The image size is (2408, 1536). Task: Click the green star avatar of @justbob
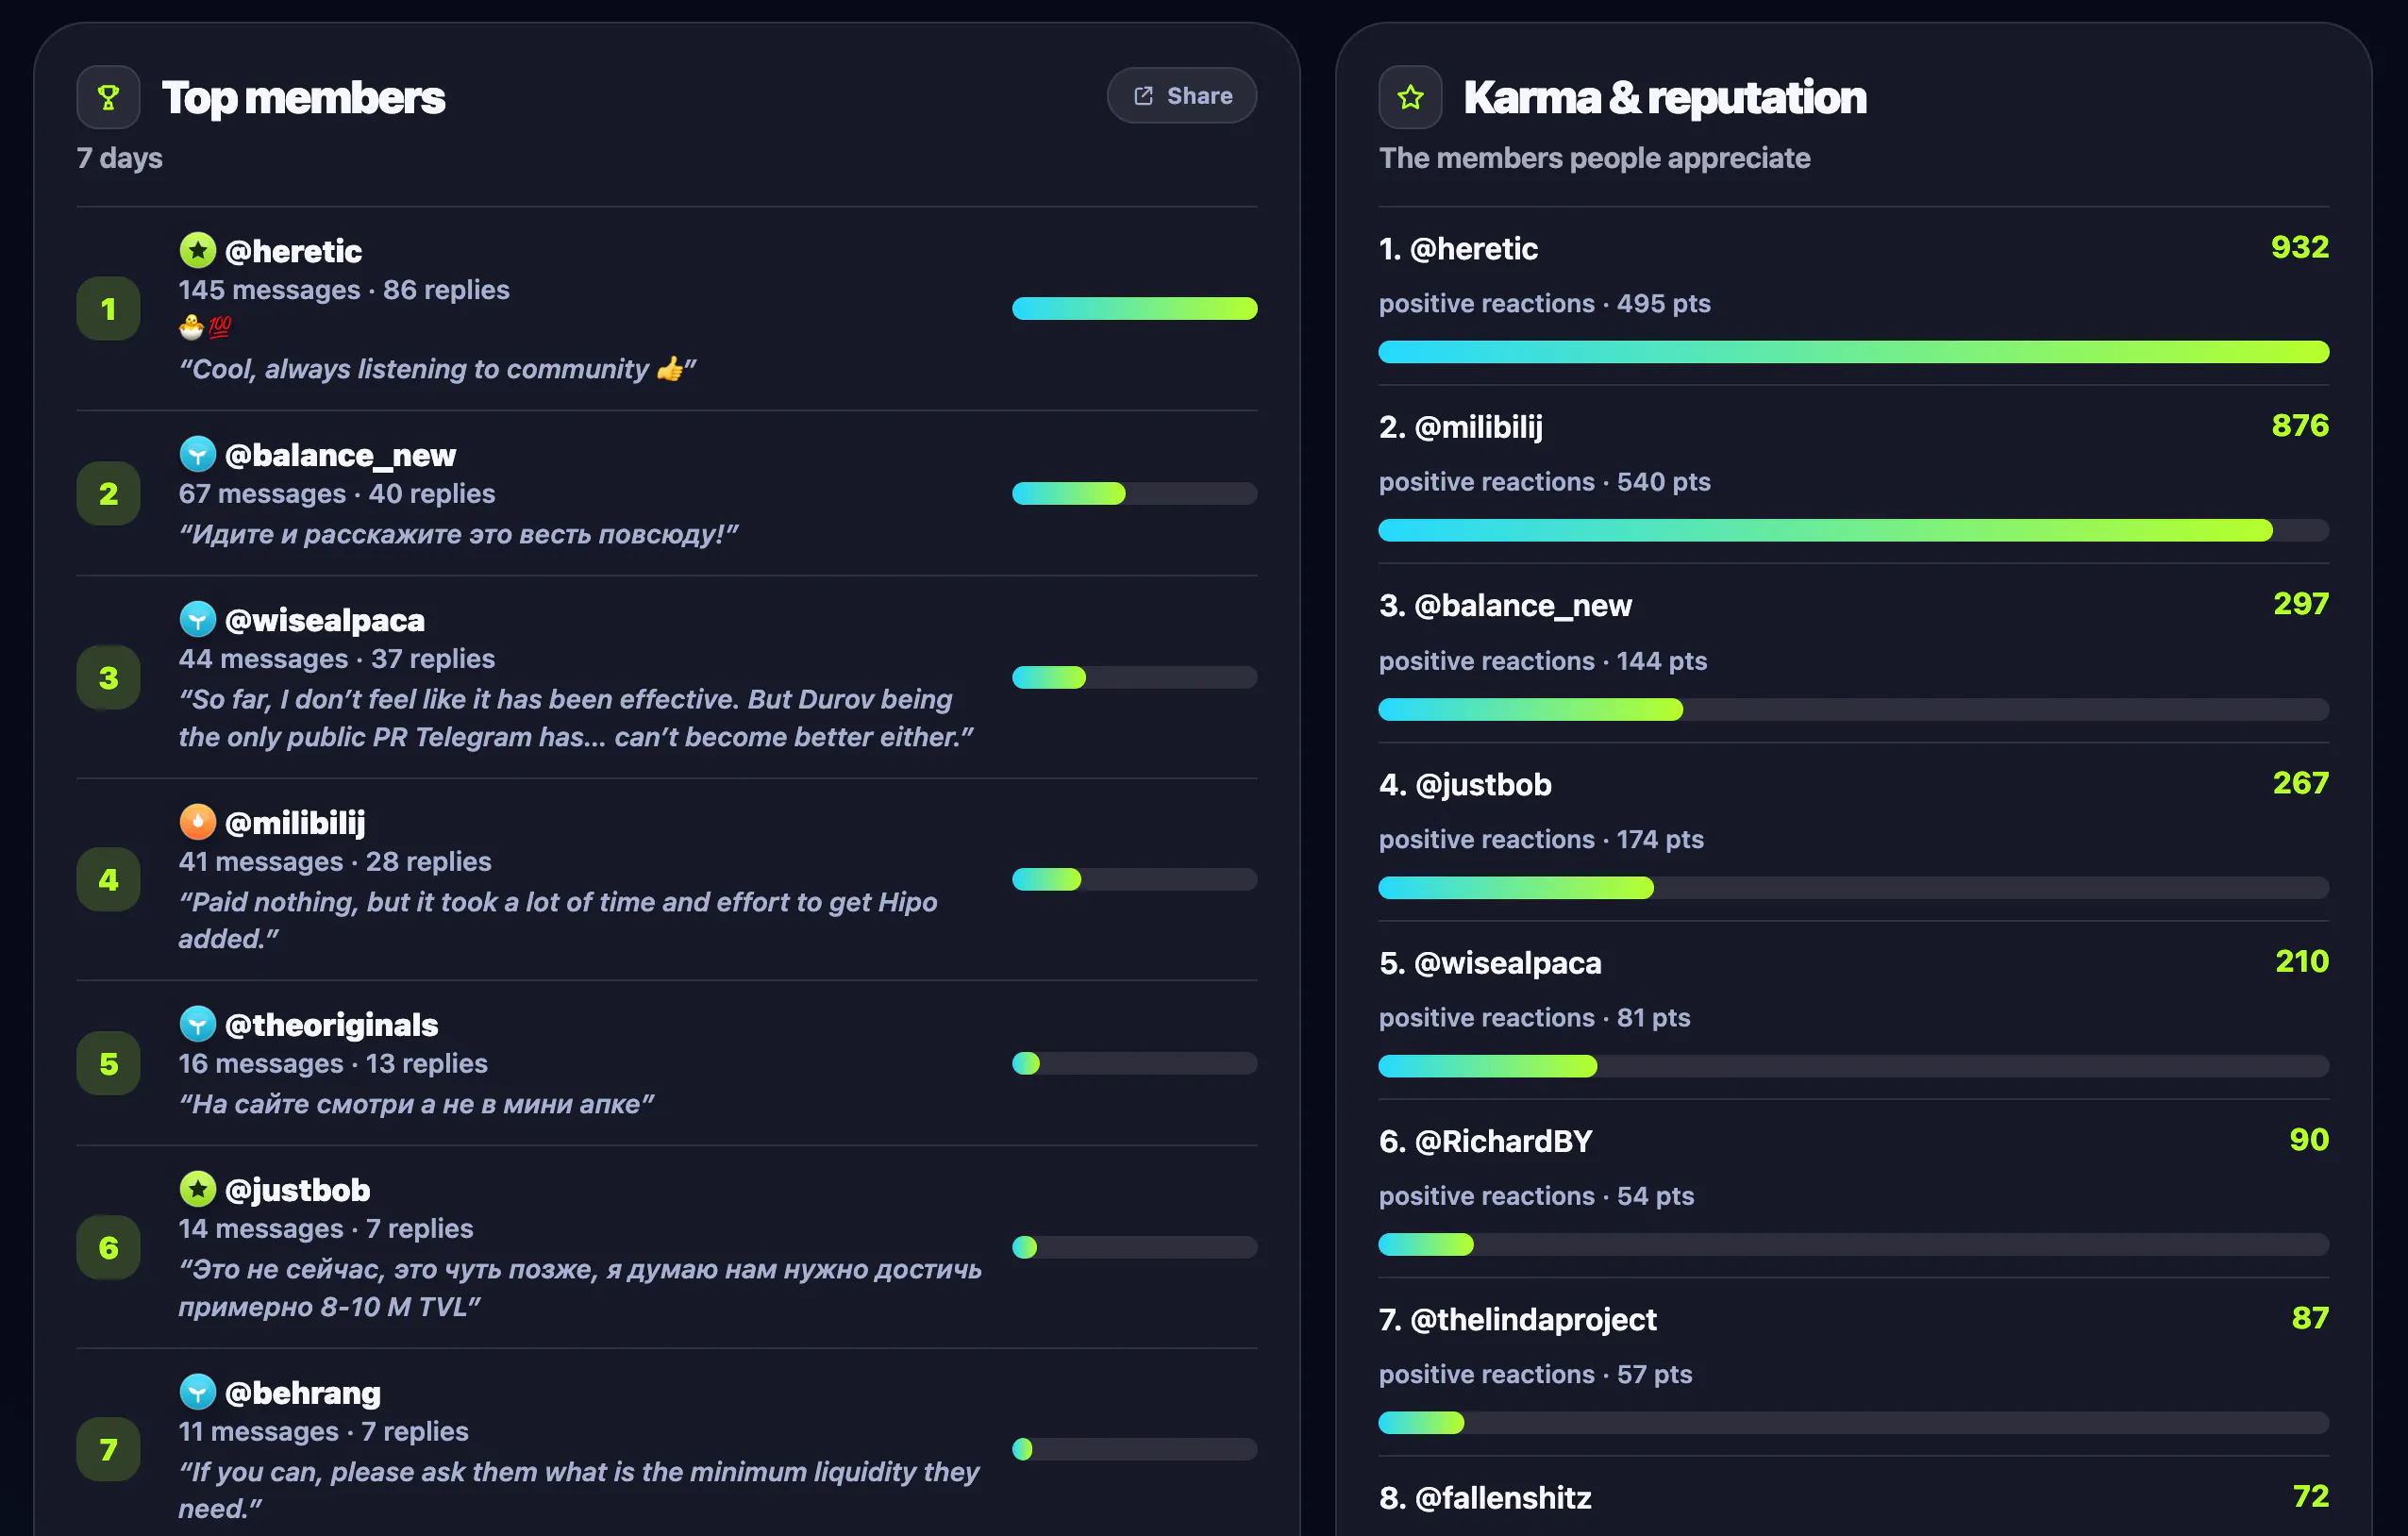[x=197, y=1189]
